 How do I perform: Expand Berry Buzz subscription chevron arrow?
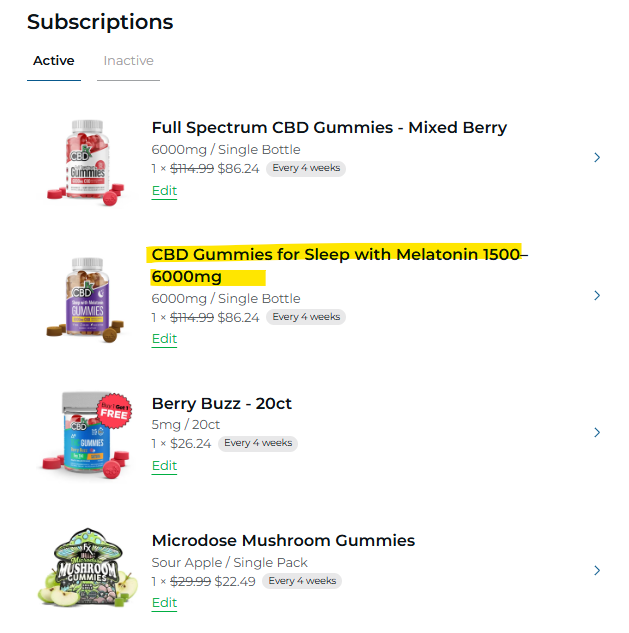(597, 433)
